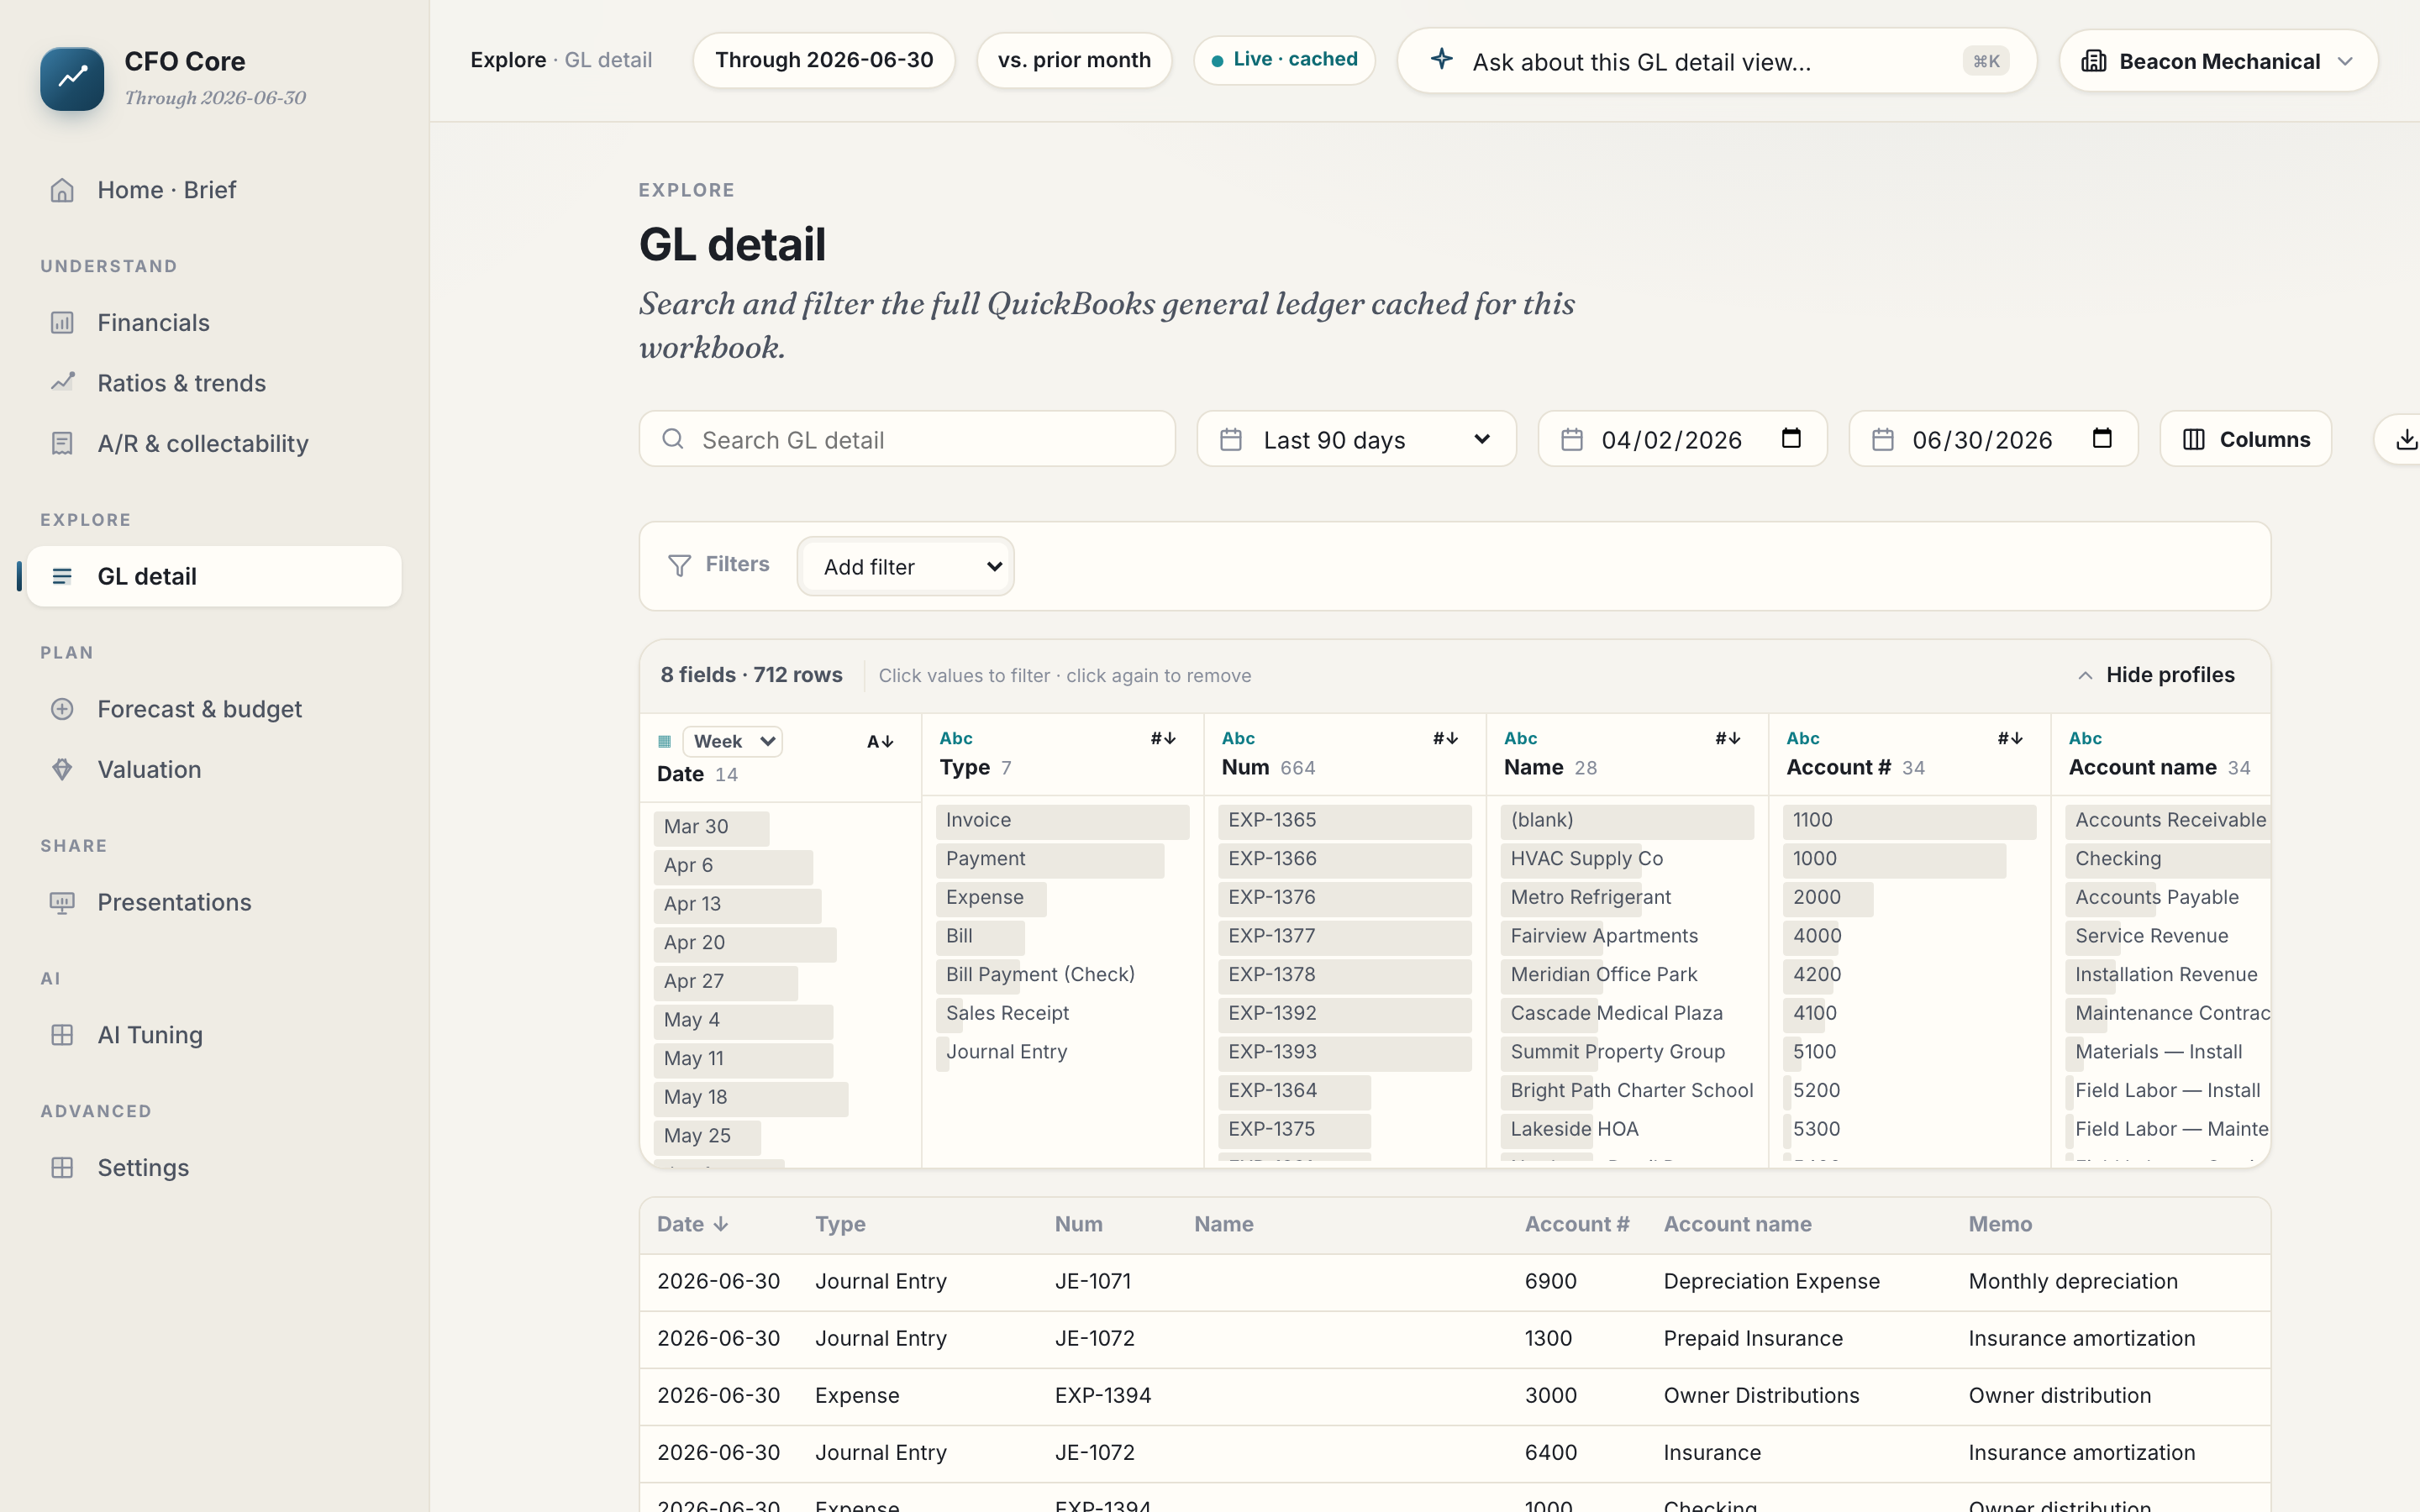Click the Forecast & budget plus-circle icon
The image size is (2420, 1512).
pos(62,709)
